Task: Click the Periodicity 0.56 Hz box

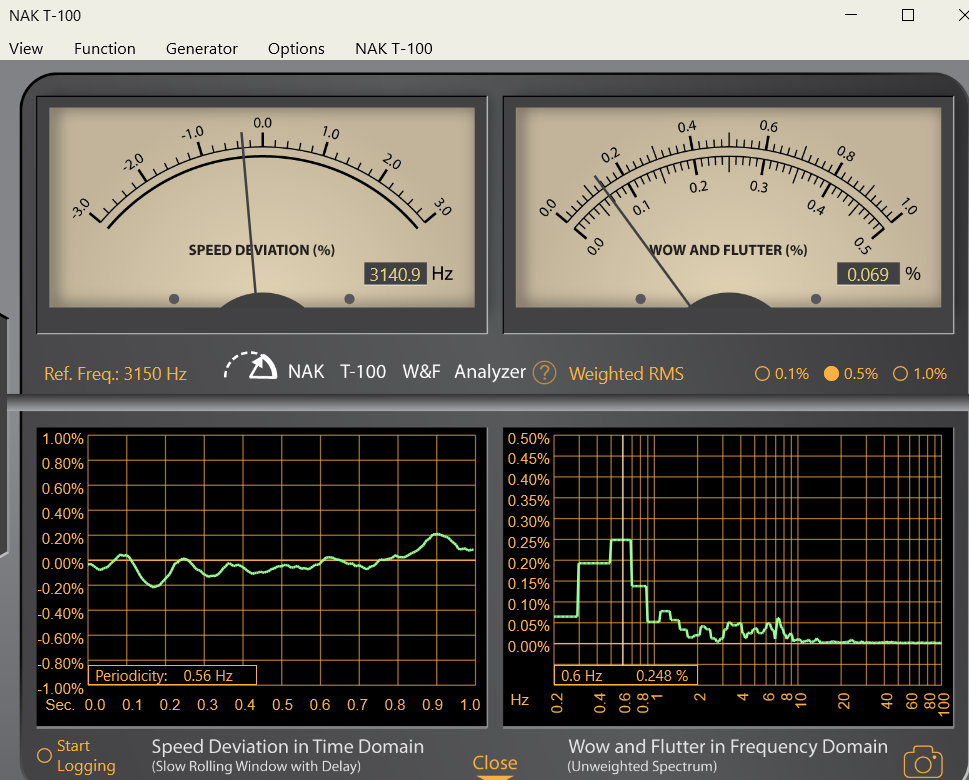Action: [172, 675]
